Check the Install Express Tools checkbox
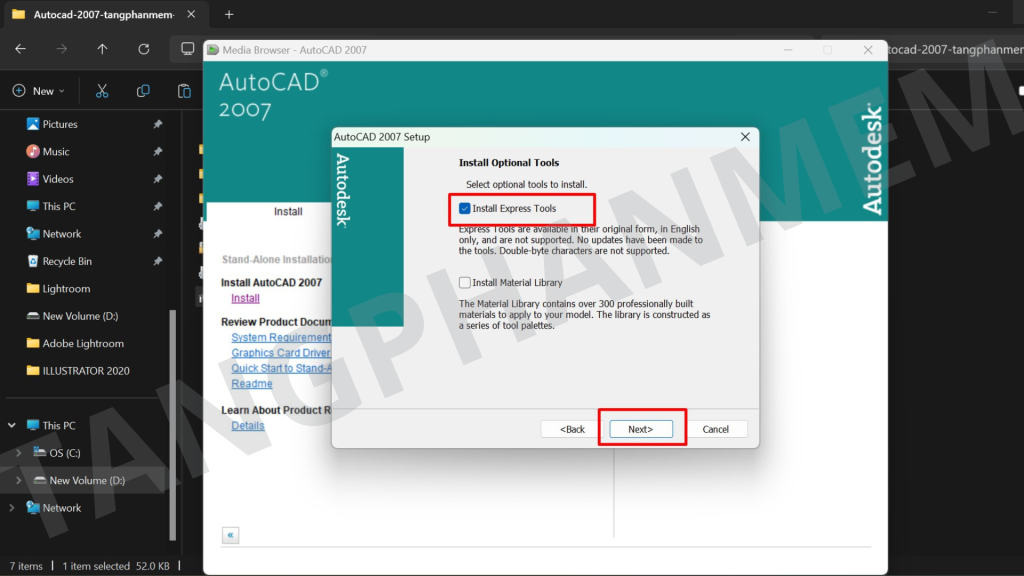 point(465,209)
